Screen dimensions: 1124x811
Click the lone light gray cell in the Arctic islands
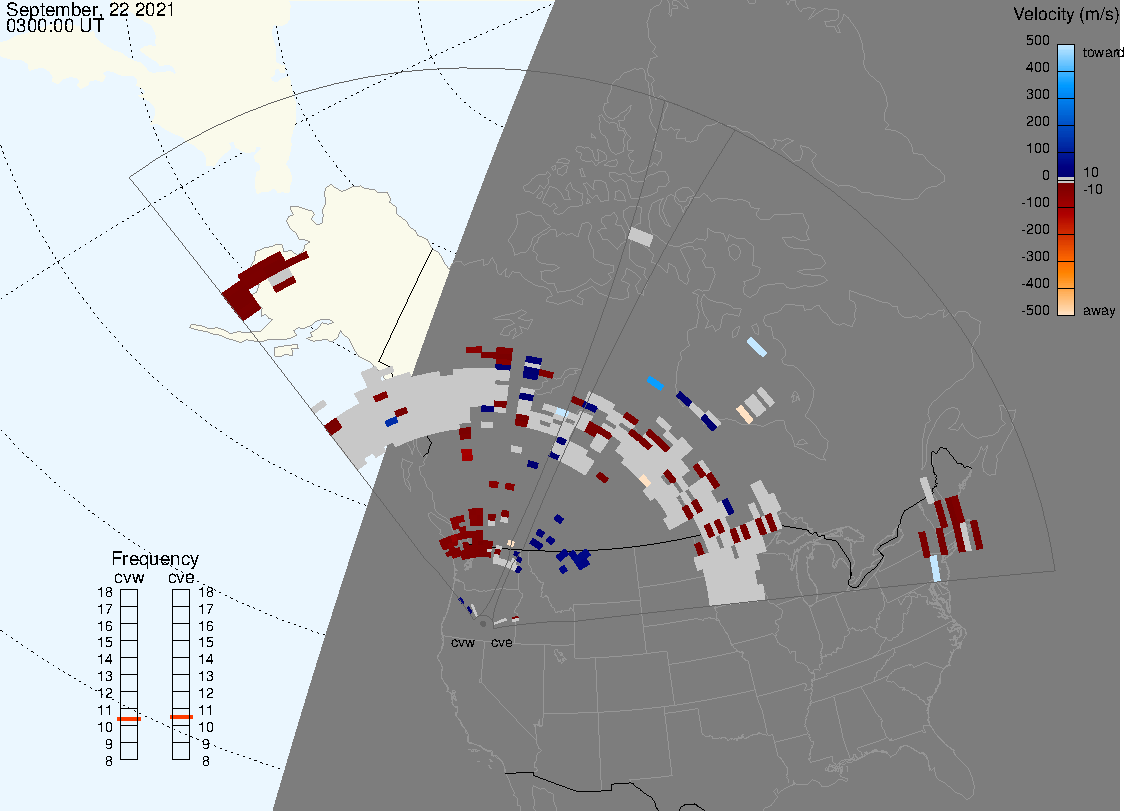point(640,237)
